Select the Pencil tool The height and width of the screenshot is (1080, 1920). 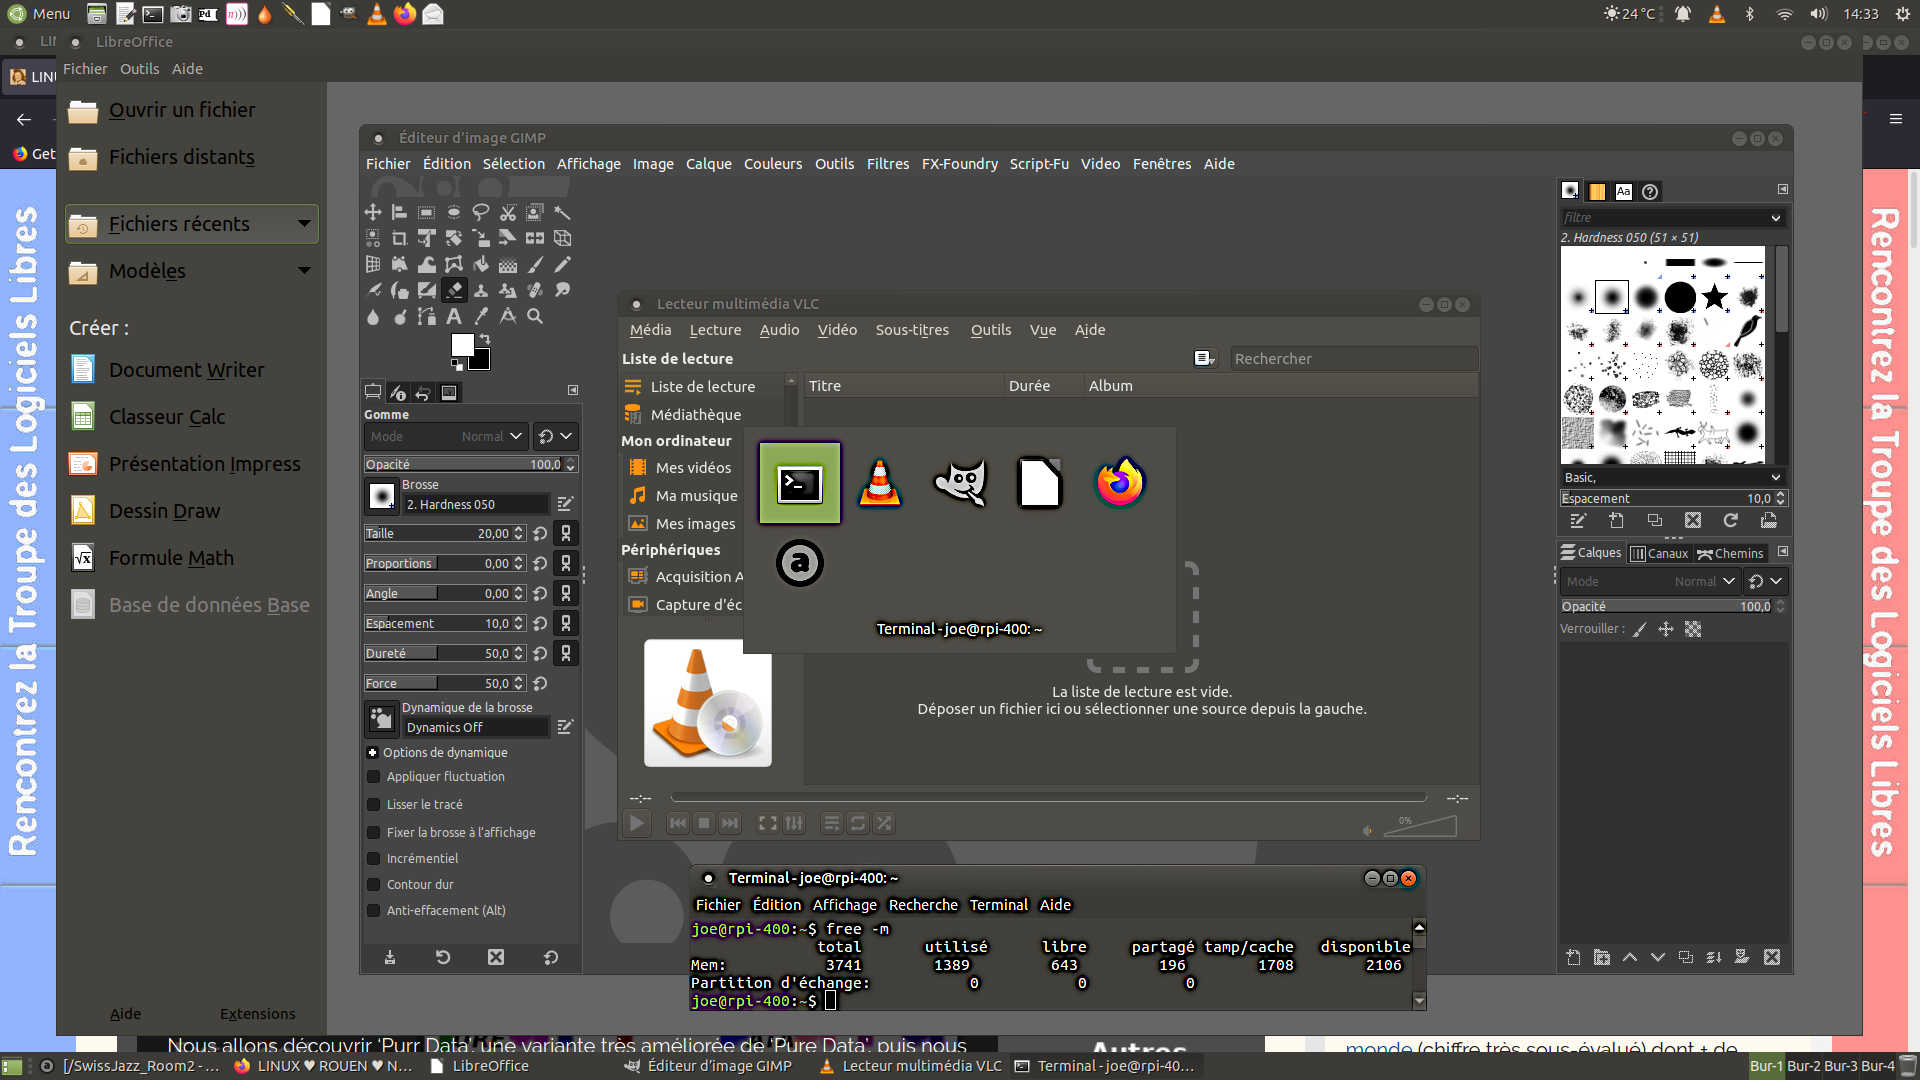562,264
